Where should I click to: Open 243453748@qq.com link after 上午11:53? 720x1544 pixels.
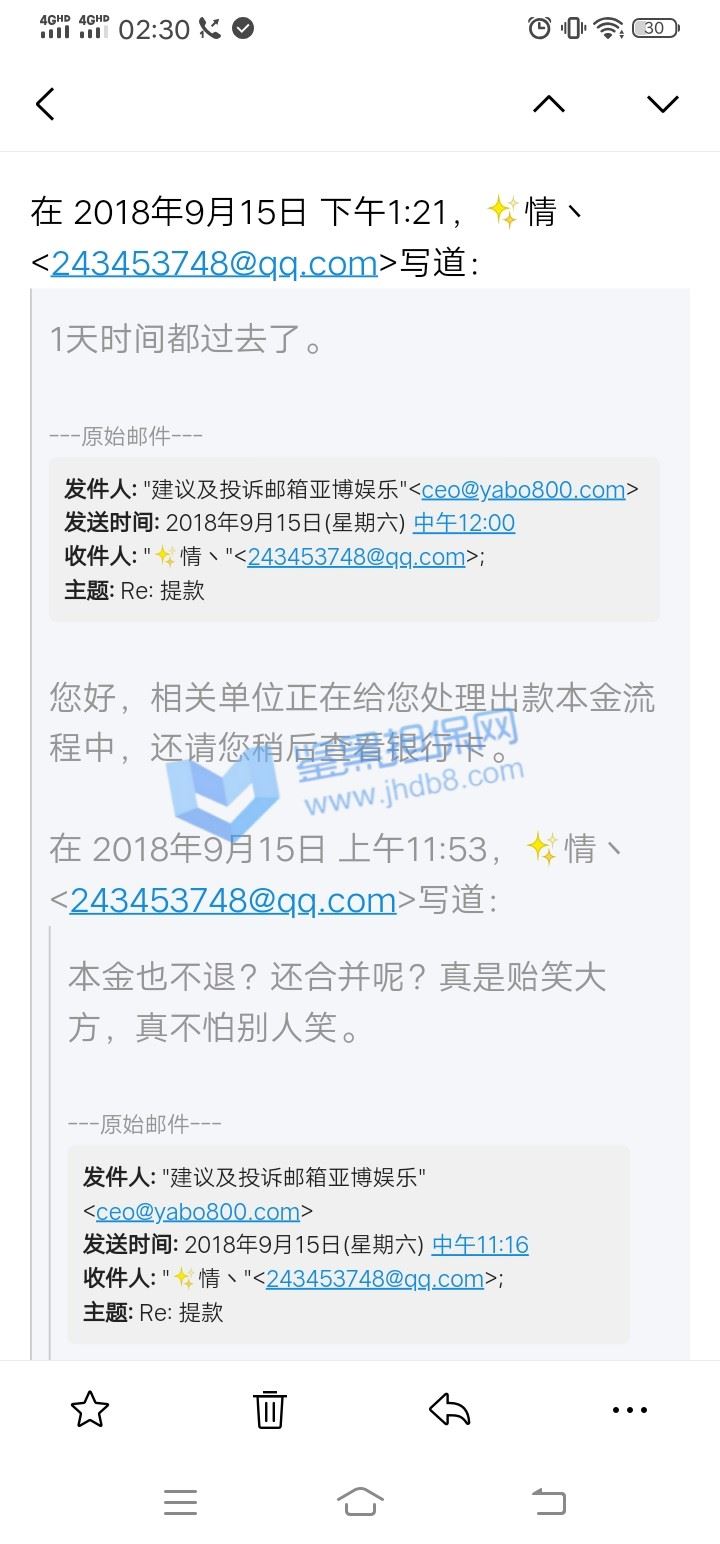point(233,900)
